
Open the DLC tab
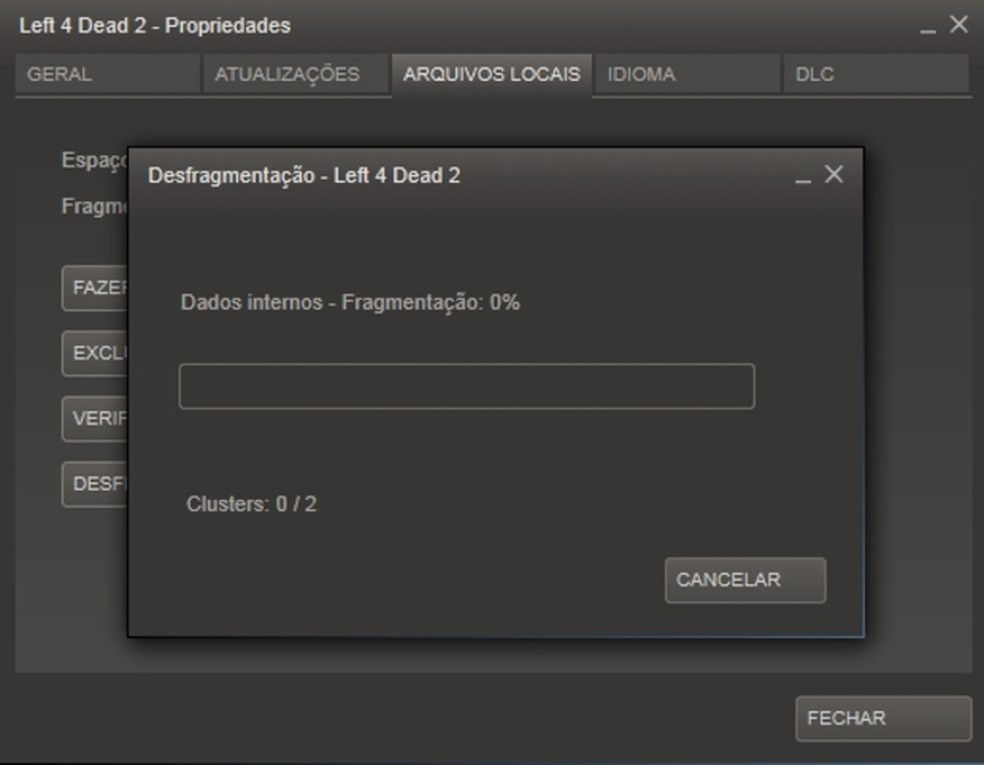click(x=875, y=74)
